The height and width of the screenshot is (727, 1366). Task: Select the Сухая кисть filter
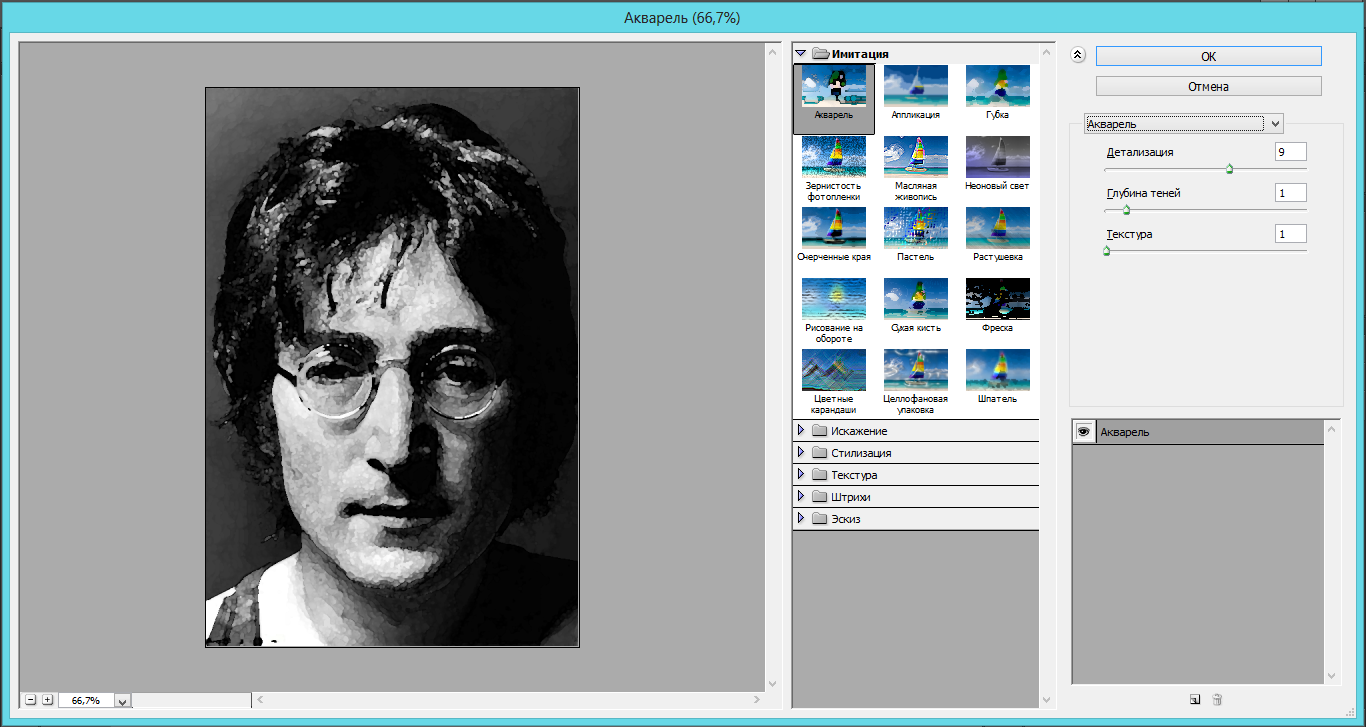916,306
